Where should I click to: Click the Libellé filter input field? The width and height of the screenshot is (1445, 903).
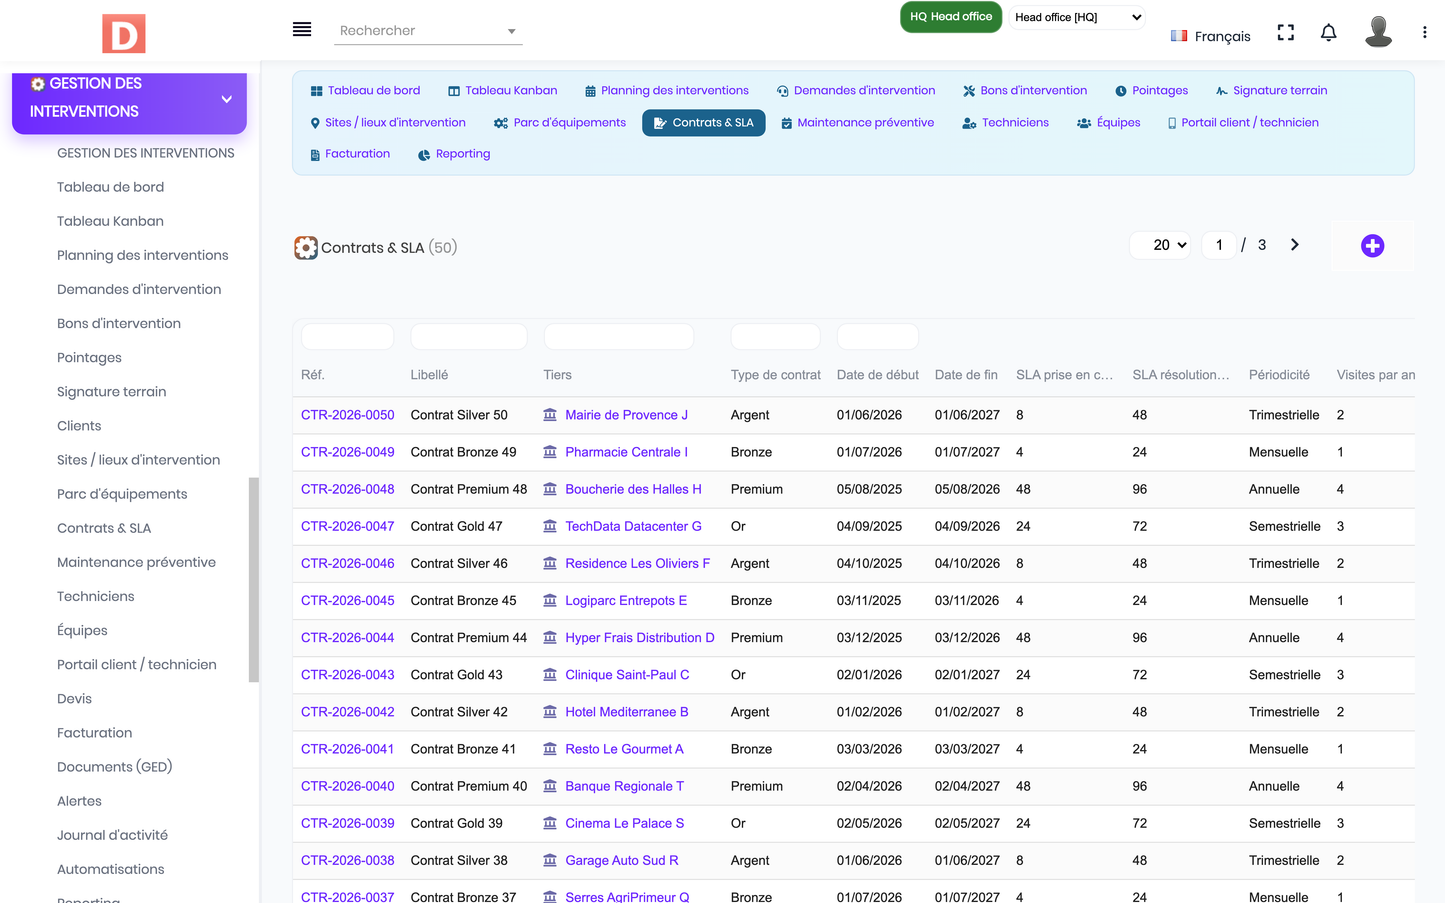pos(469,337)
